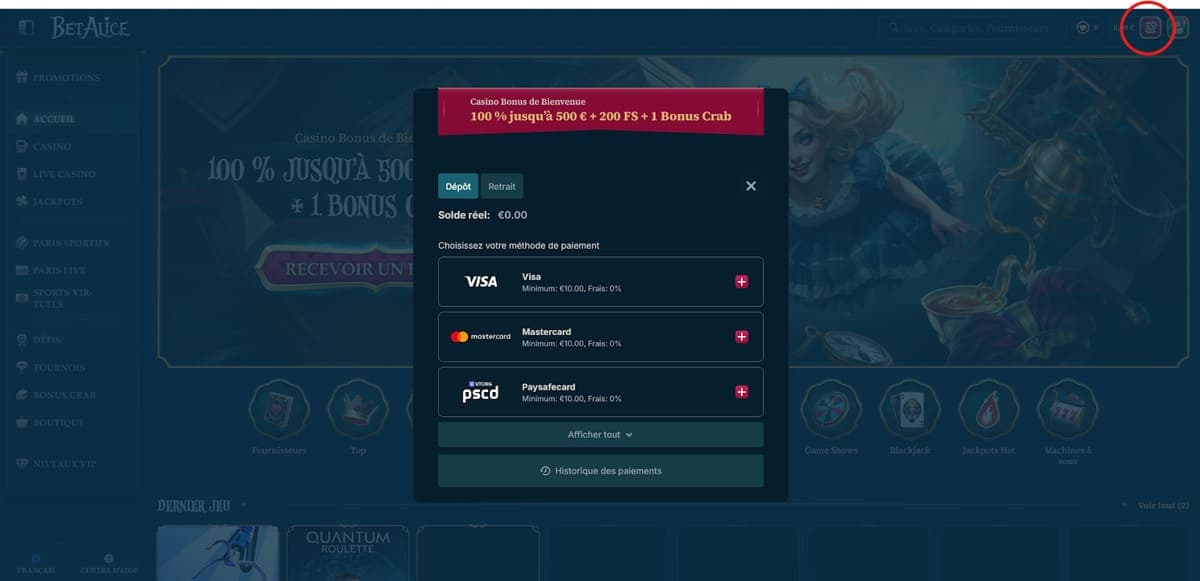This screenshot has height=581, width=1200.
Task: Open Historique des paiements
Action: (x=600, y=471)
